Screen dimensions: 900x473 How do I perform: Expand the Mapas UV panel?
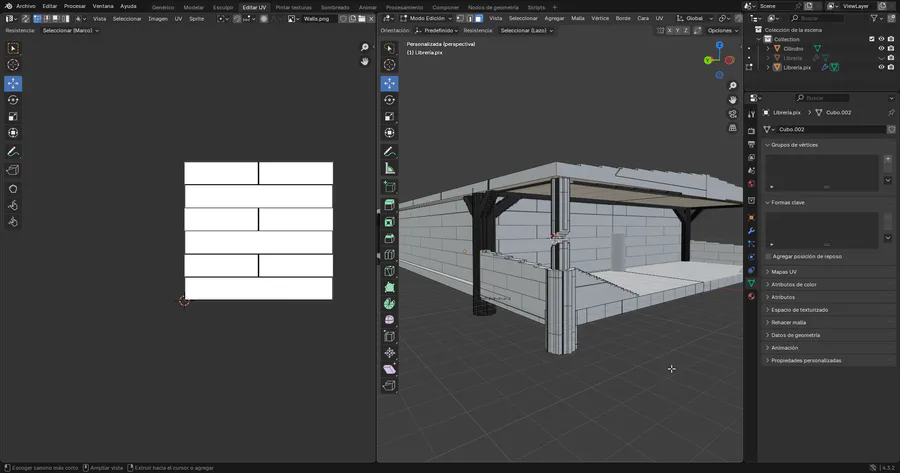coord(784,271)
